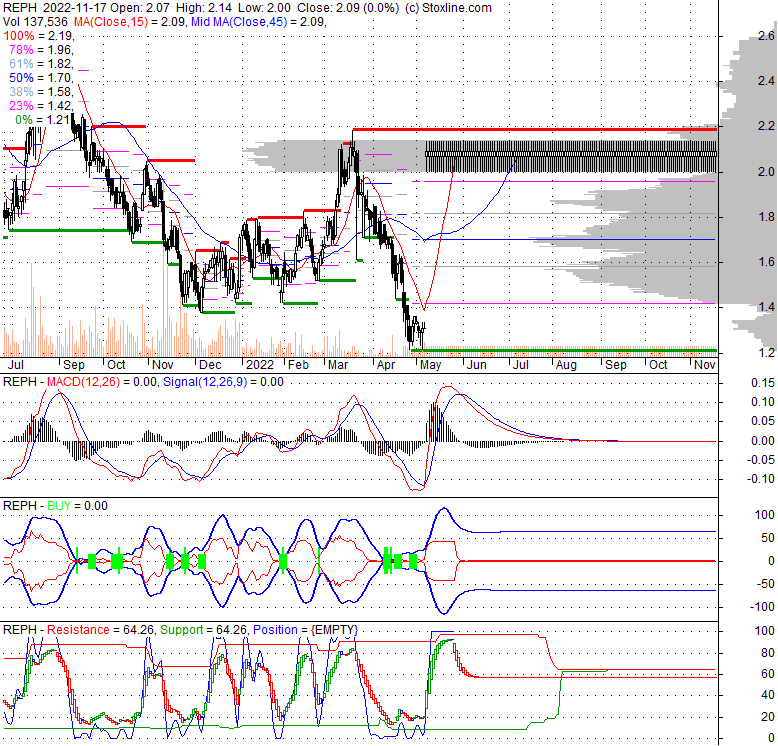Click the Close: 2.09 (0.0%) value
Image resolution: width=778 pixels, height=746 pixels.
348,8
